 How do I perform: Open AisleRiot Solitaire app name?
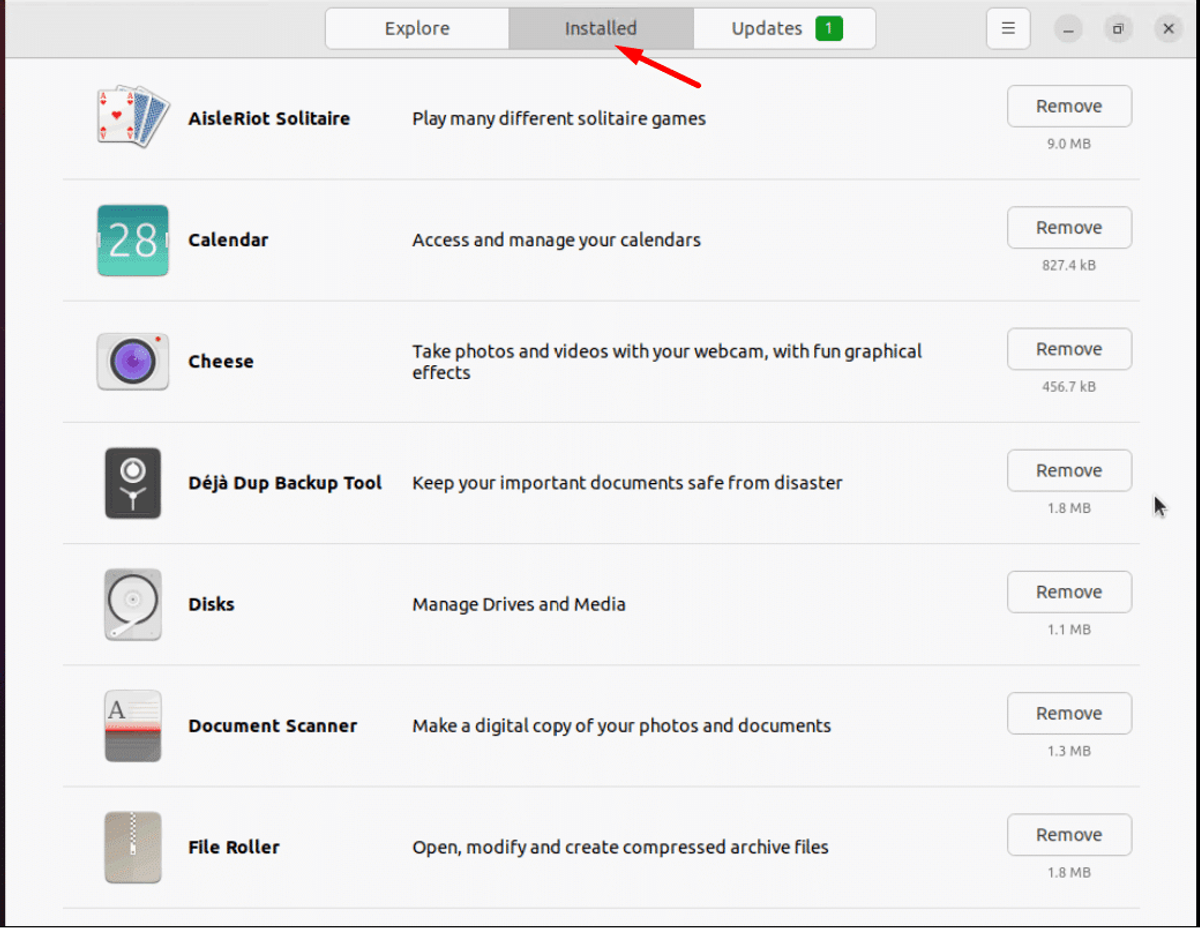[269, 118]
